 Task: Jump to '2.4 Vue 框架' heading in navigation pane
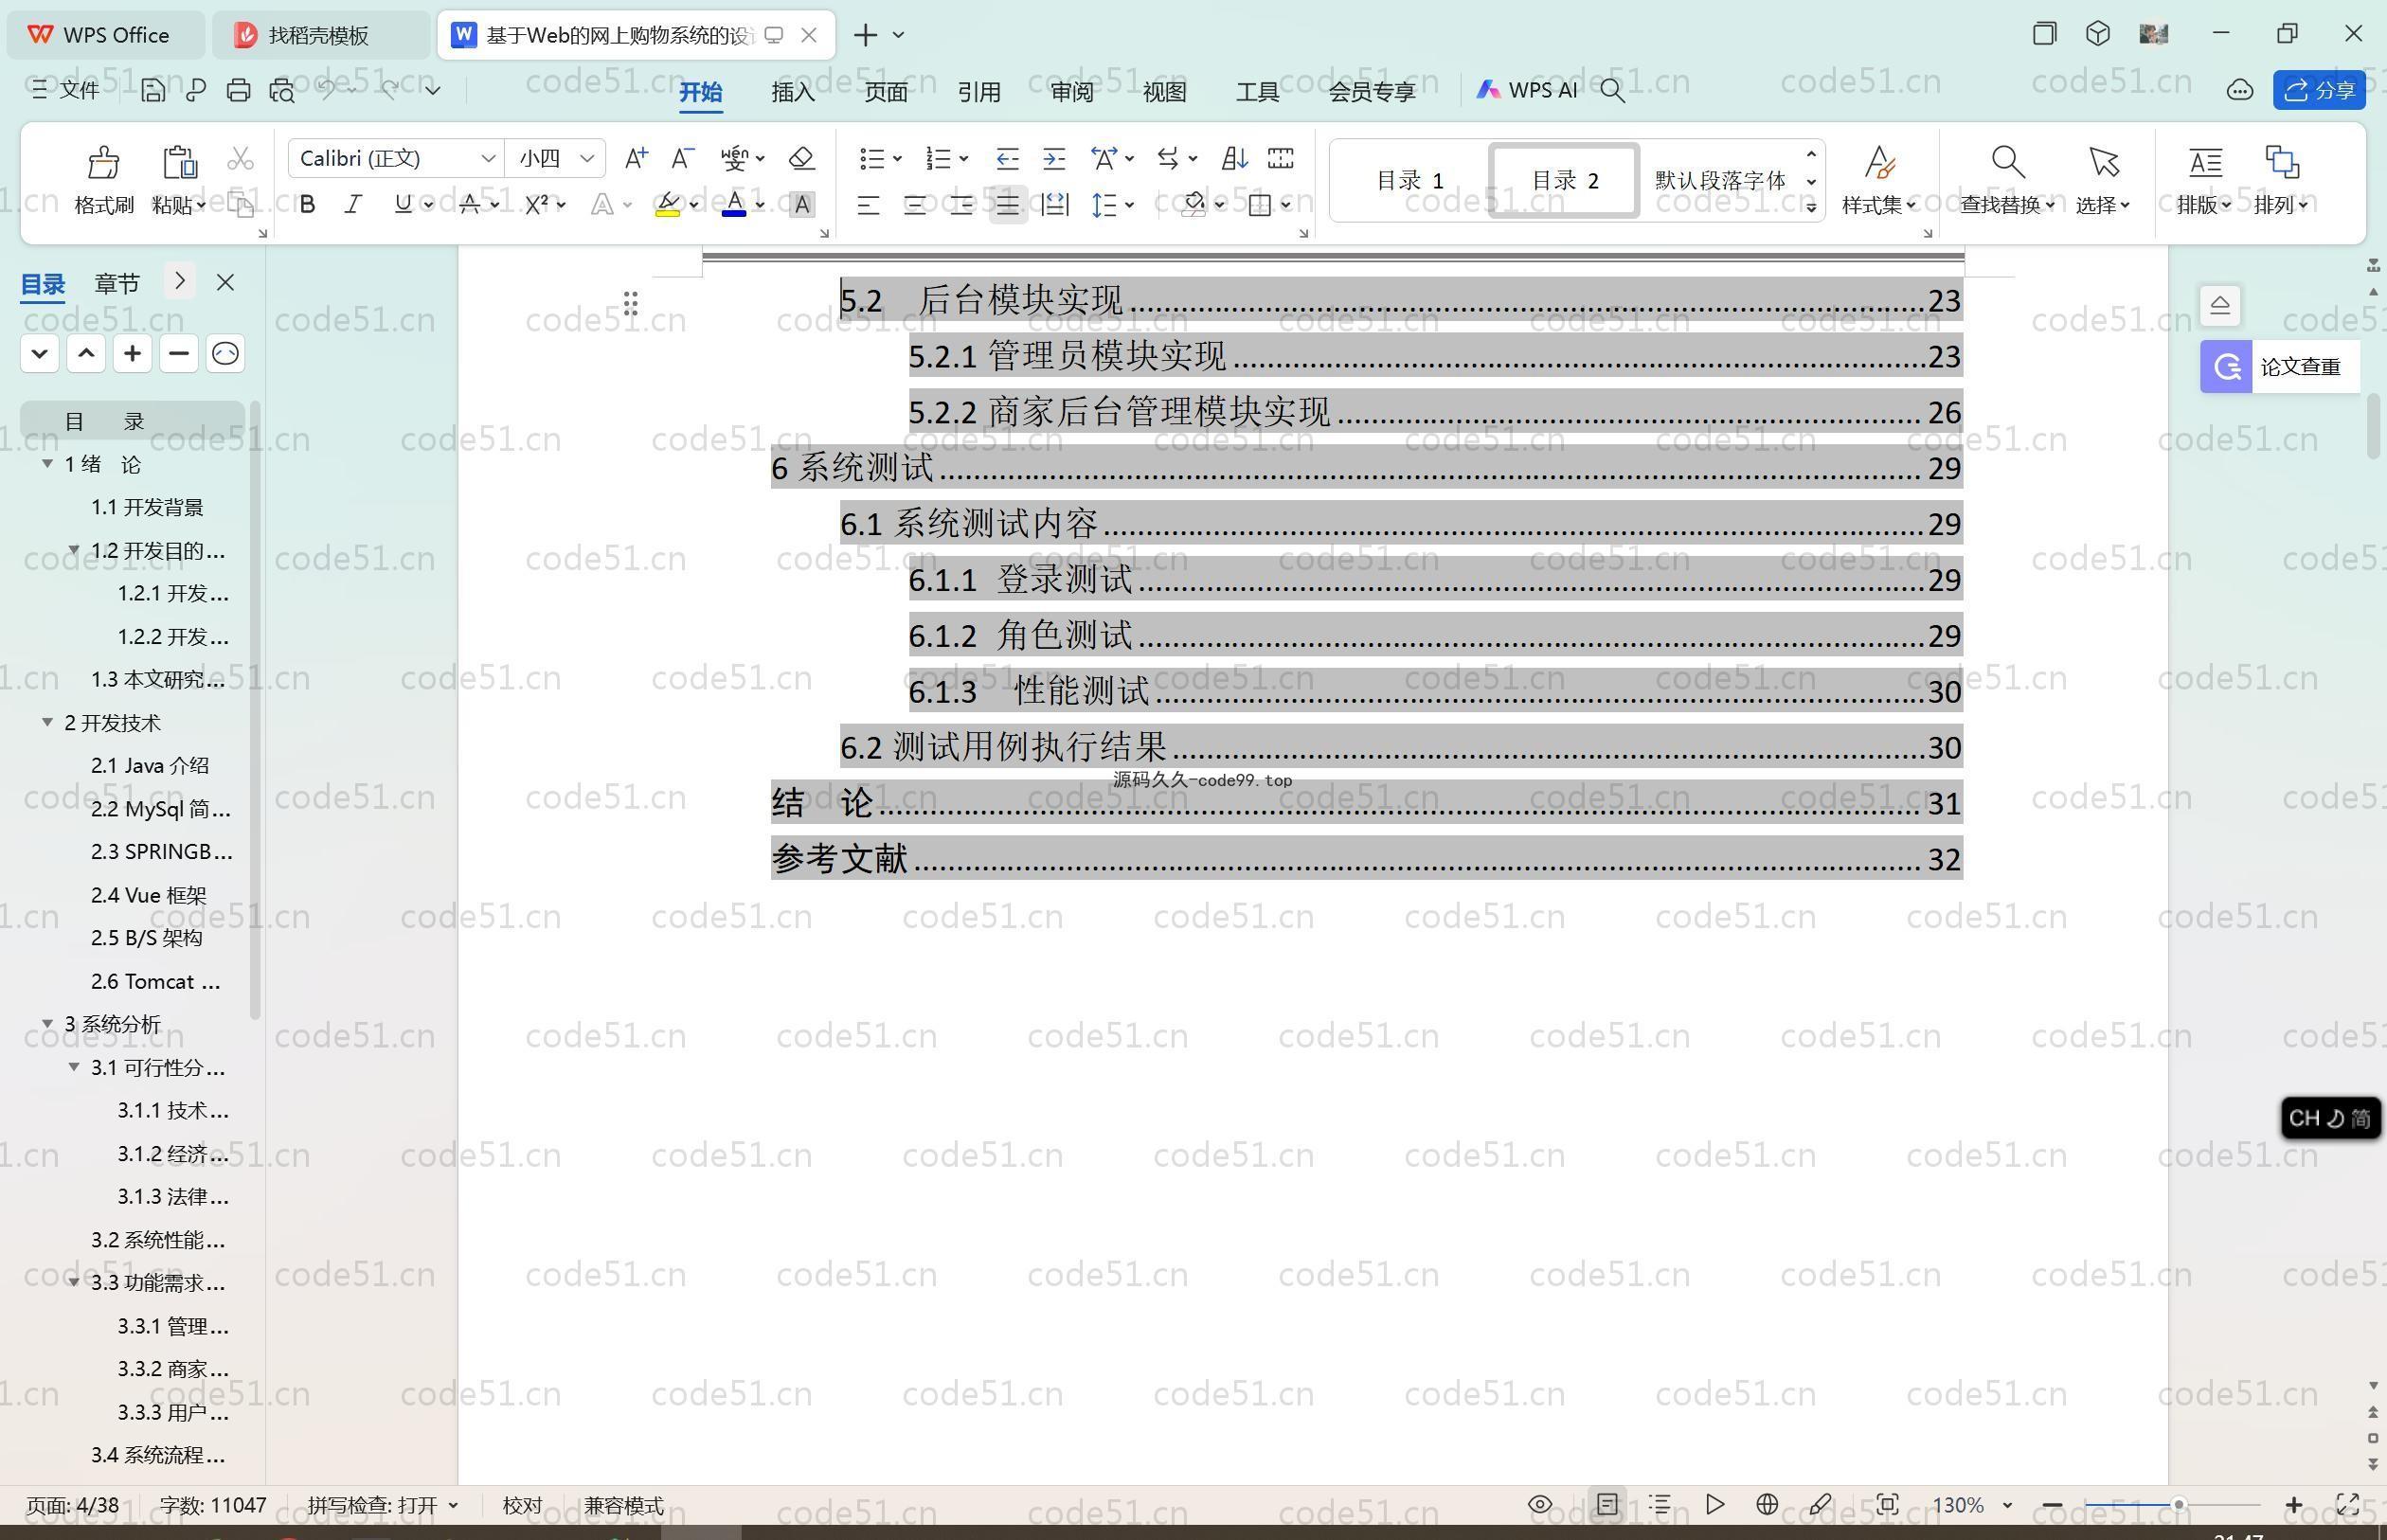click(x=149, y=895)
